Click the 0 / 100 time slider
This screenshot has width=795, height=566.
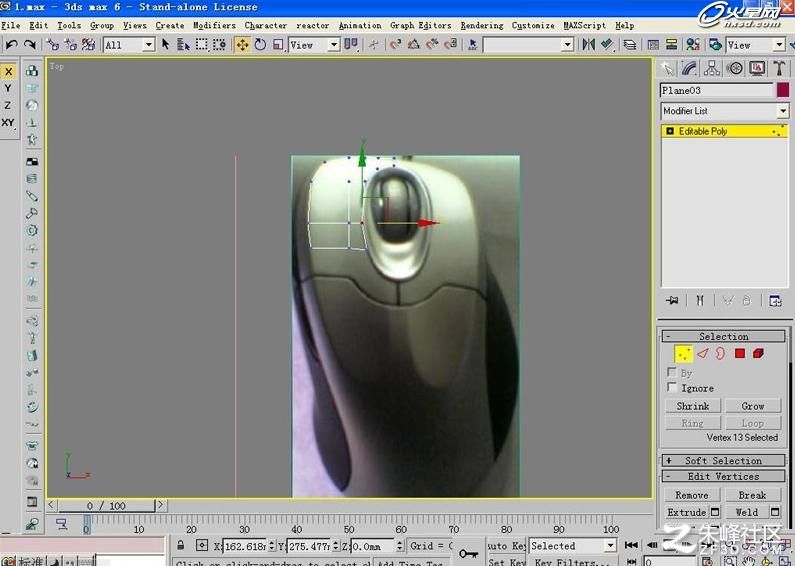106,506
